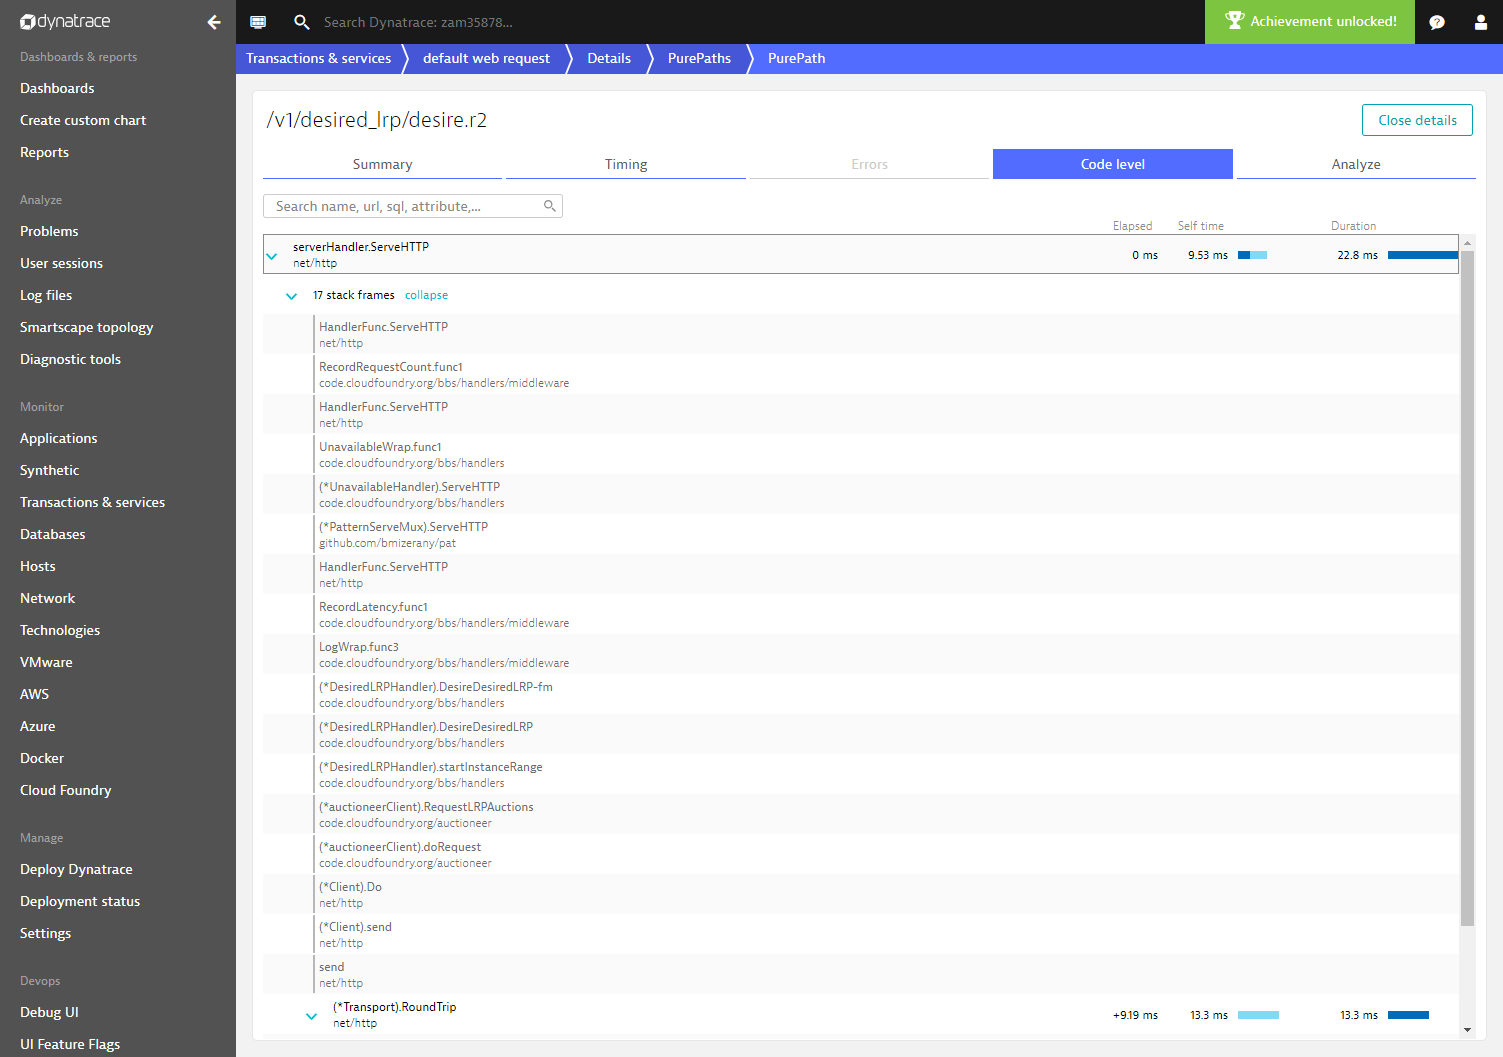Screen dimensions: 1503x1057
Task: Click the scrollbar up arrow
Action: point(1467,242)
